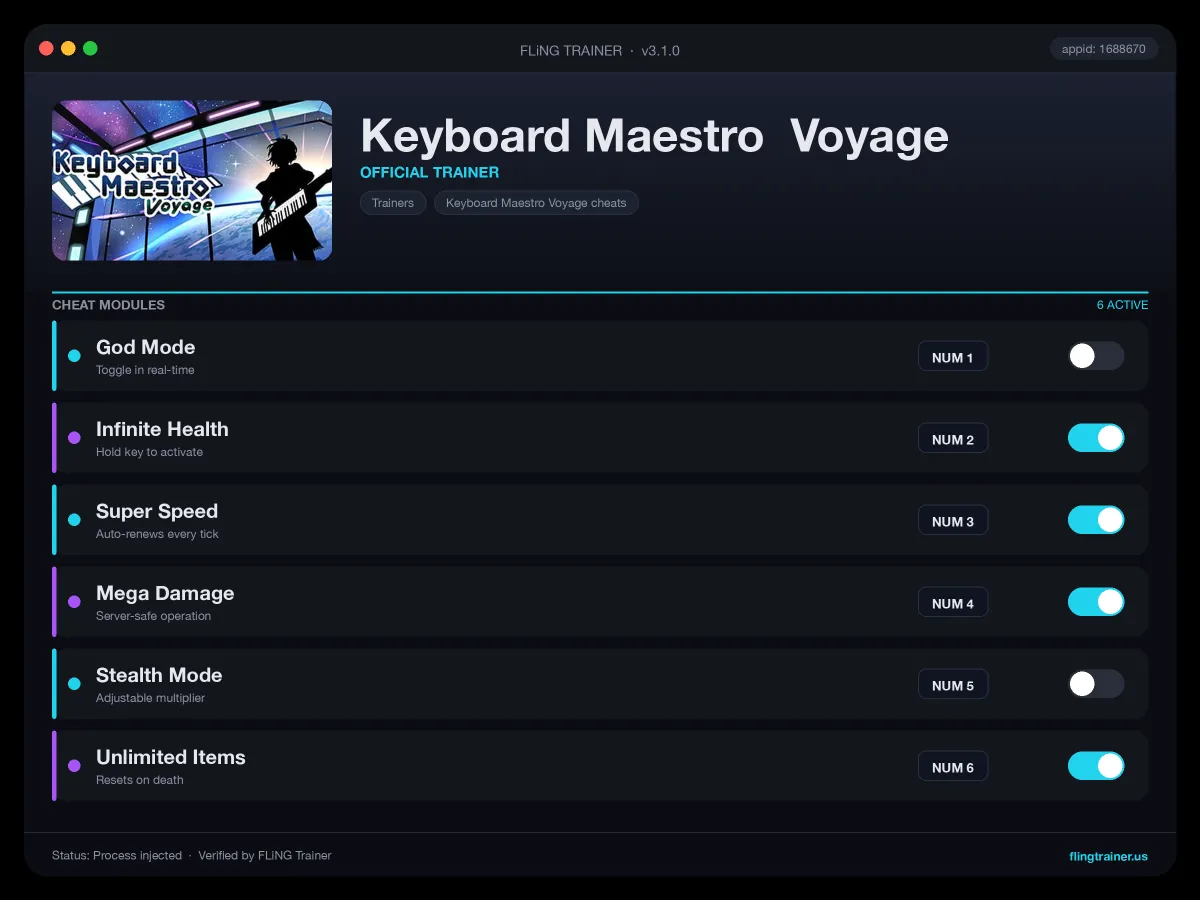Click the cyan dot beside God Mode
This screenshot has width=1200, height=900.
click(74, 356)
